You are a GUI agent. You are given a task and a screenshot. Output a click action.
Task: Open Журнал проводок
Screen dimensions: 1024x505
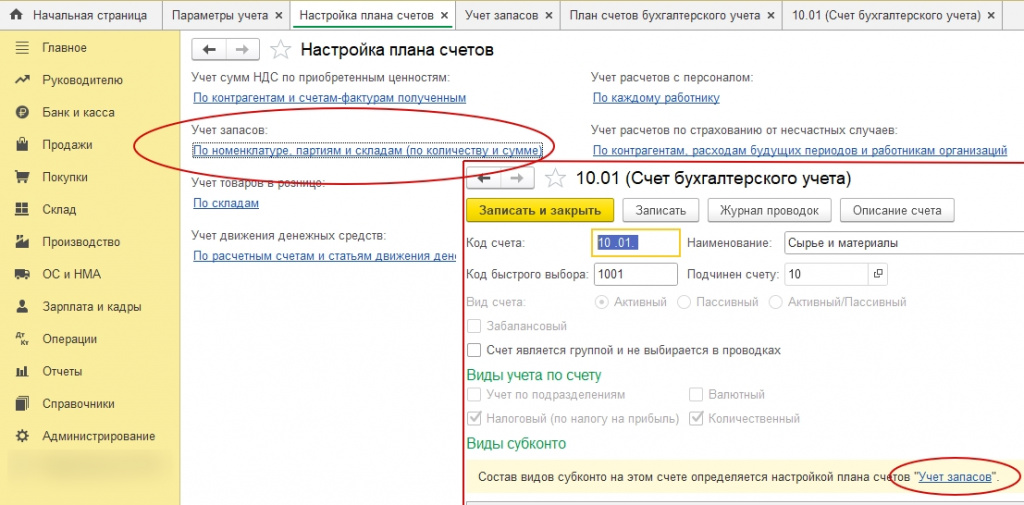point(769,210)
